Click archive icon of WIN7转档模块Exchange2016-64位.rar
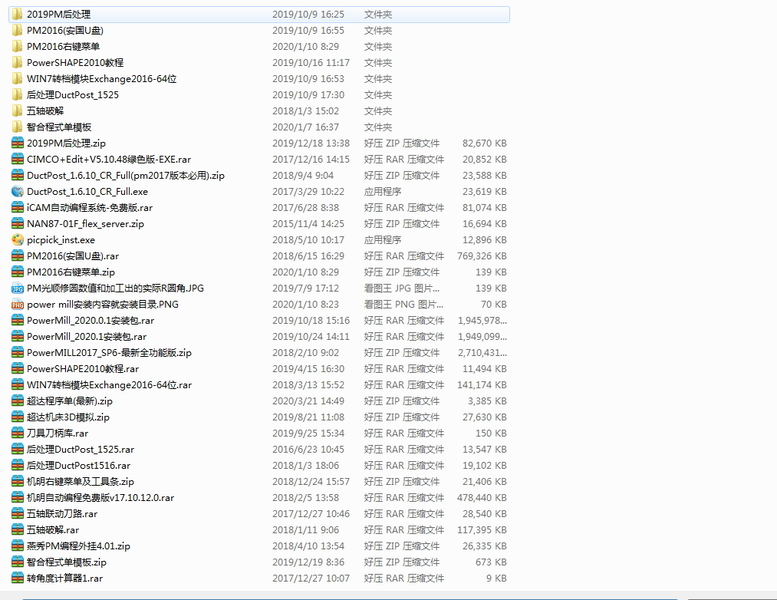The height and width of the screenshot is (600, 777). click(17, 384)
